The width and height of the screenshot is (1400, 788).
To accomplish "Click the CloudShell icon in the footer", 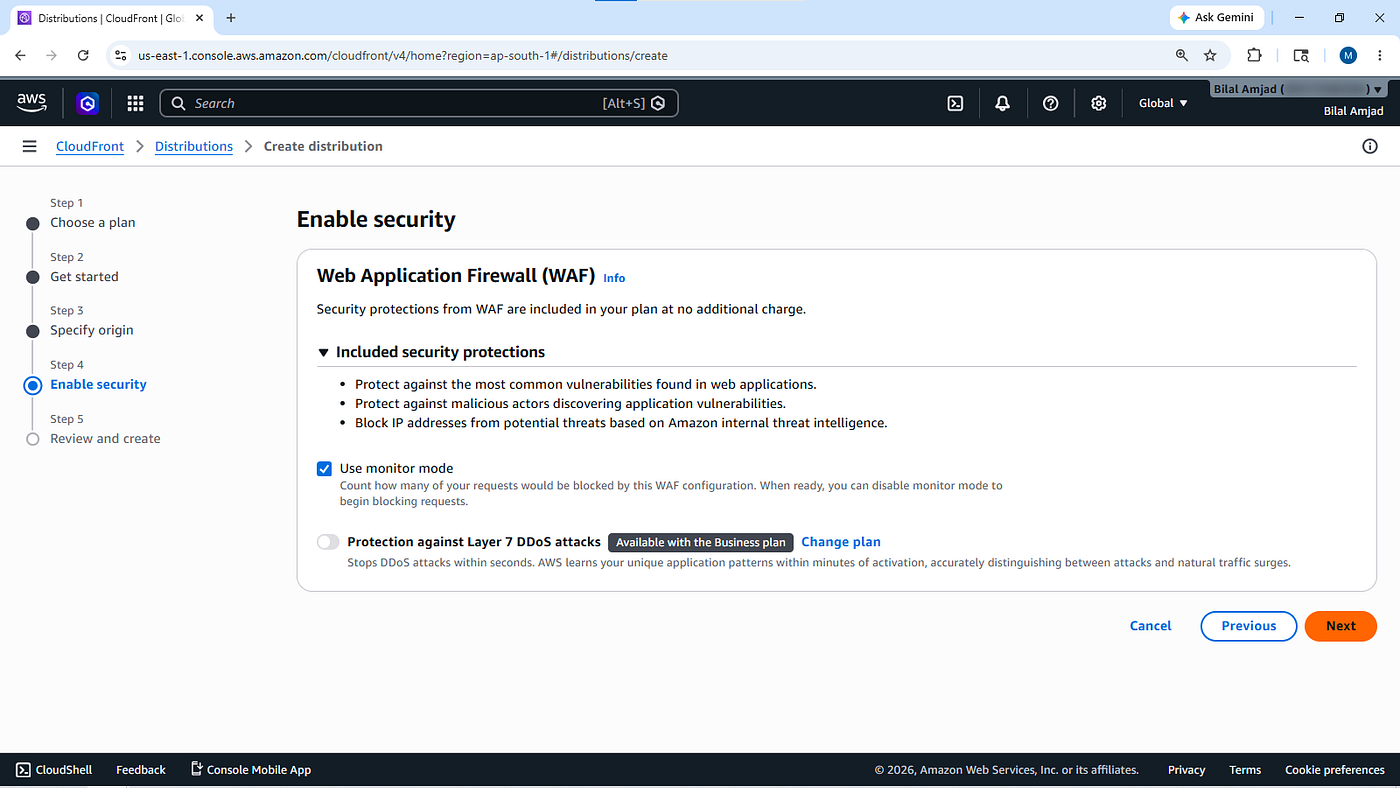I will (x=23, y=770).
